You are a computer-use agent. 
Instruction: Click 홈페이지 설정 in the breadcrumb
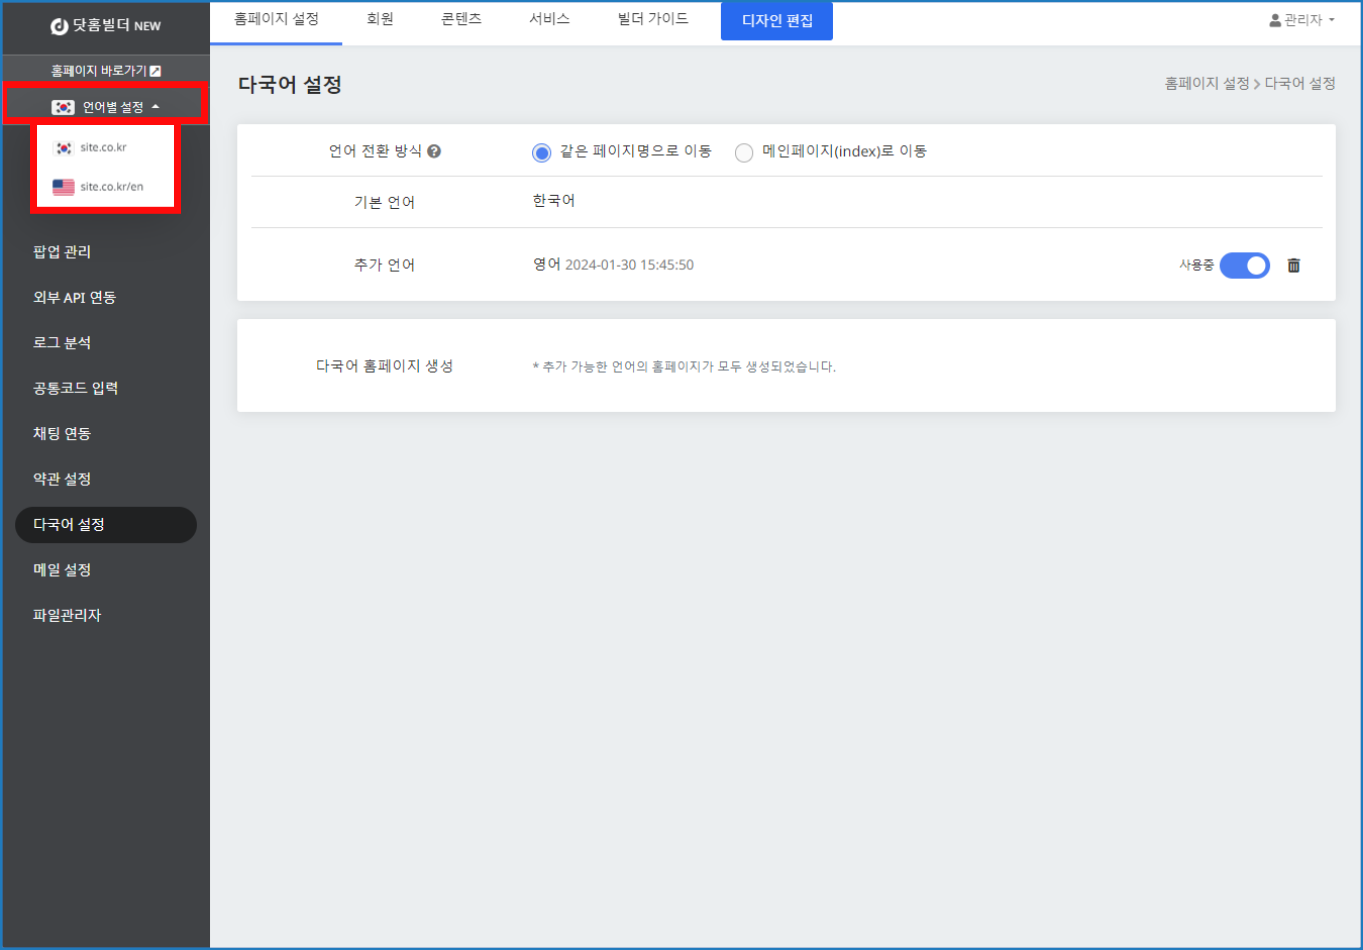[x=1206, y=84]
